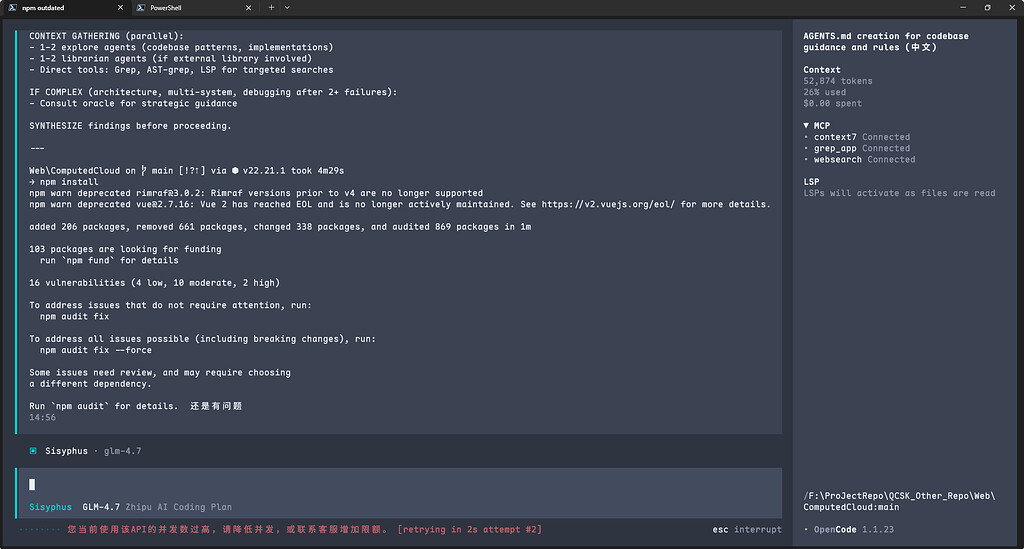1024x549 pixels.
Task: Click esc interrupt hint
Action: coord(746,529)
